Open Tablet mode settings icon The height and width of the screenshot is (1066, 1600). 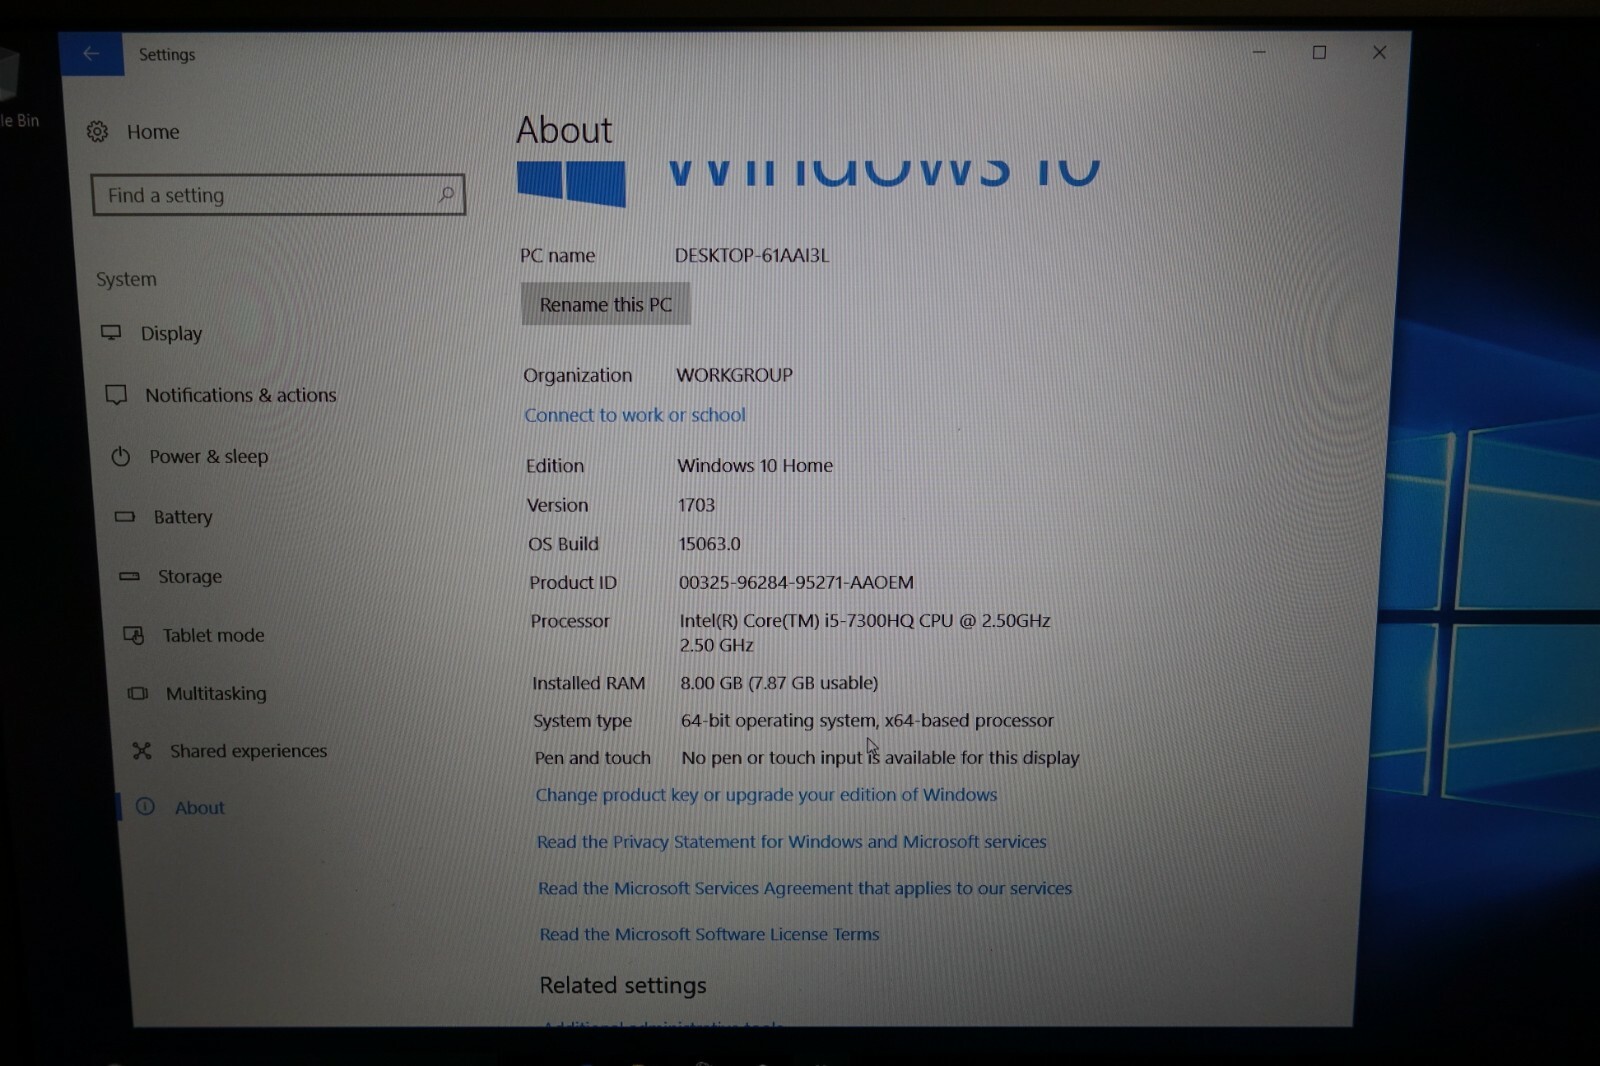tap(133, 635)
